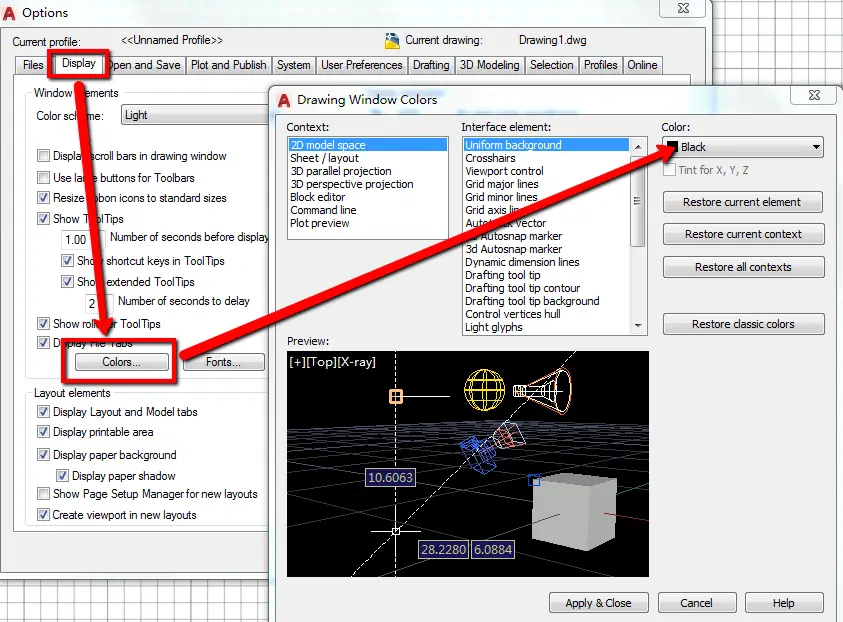Click the AutoCAD icon on Drawing Window Colors title bar

click(285, 97)
